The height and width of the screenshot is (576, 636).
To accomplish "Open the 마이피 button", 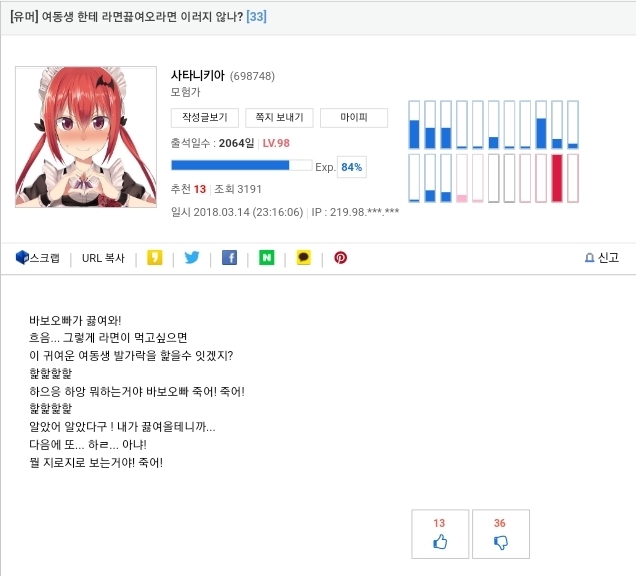I will [x=354, y=118].
